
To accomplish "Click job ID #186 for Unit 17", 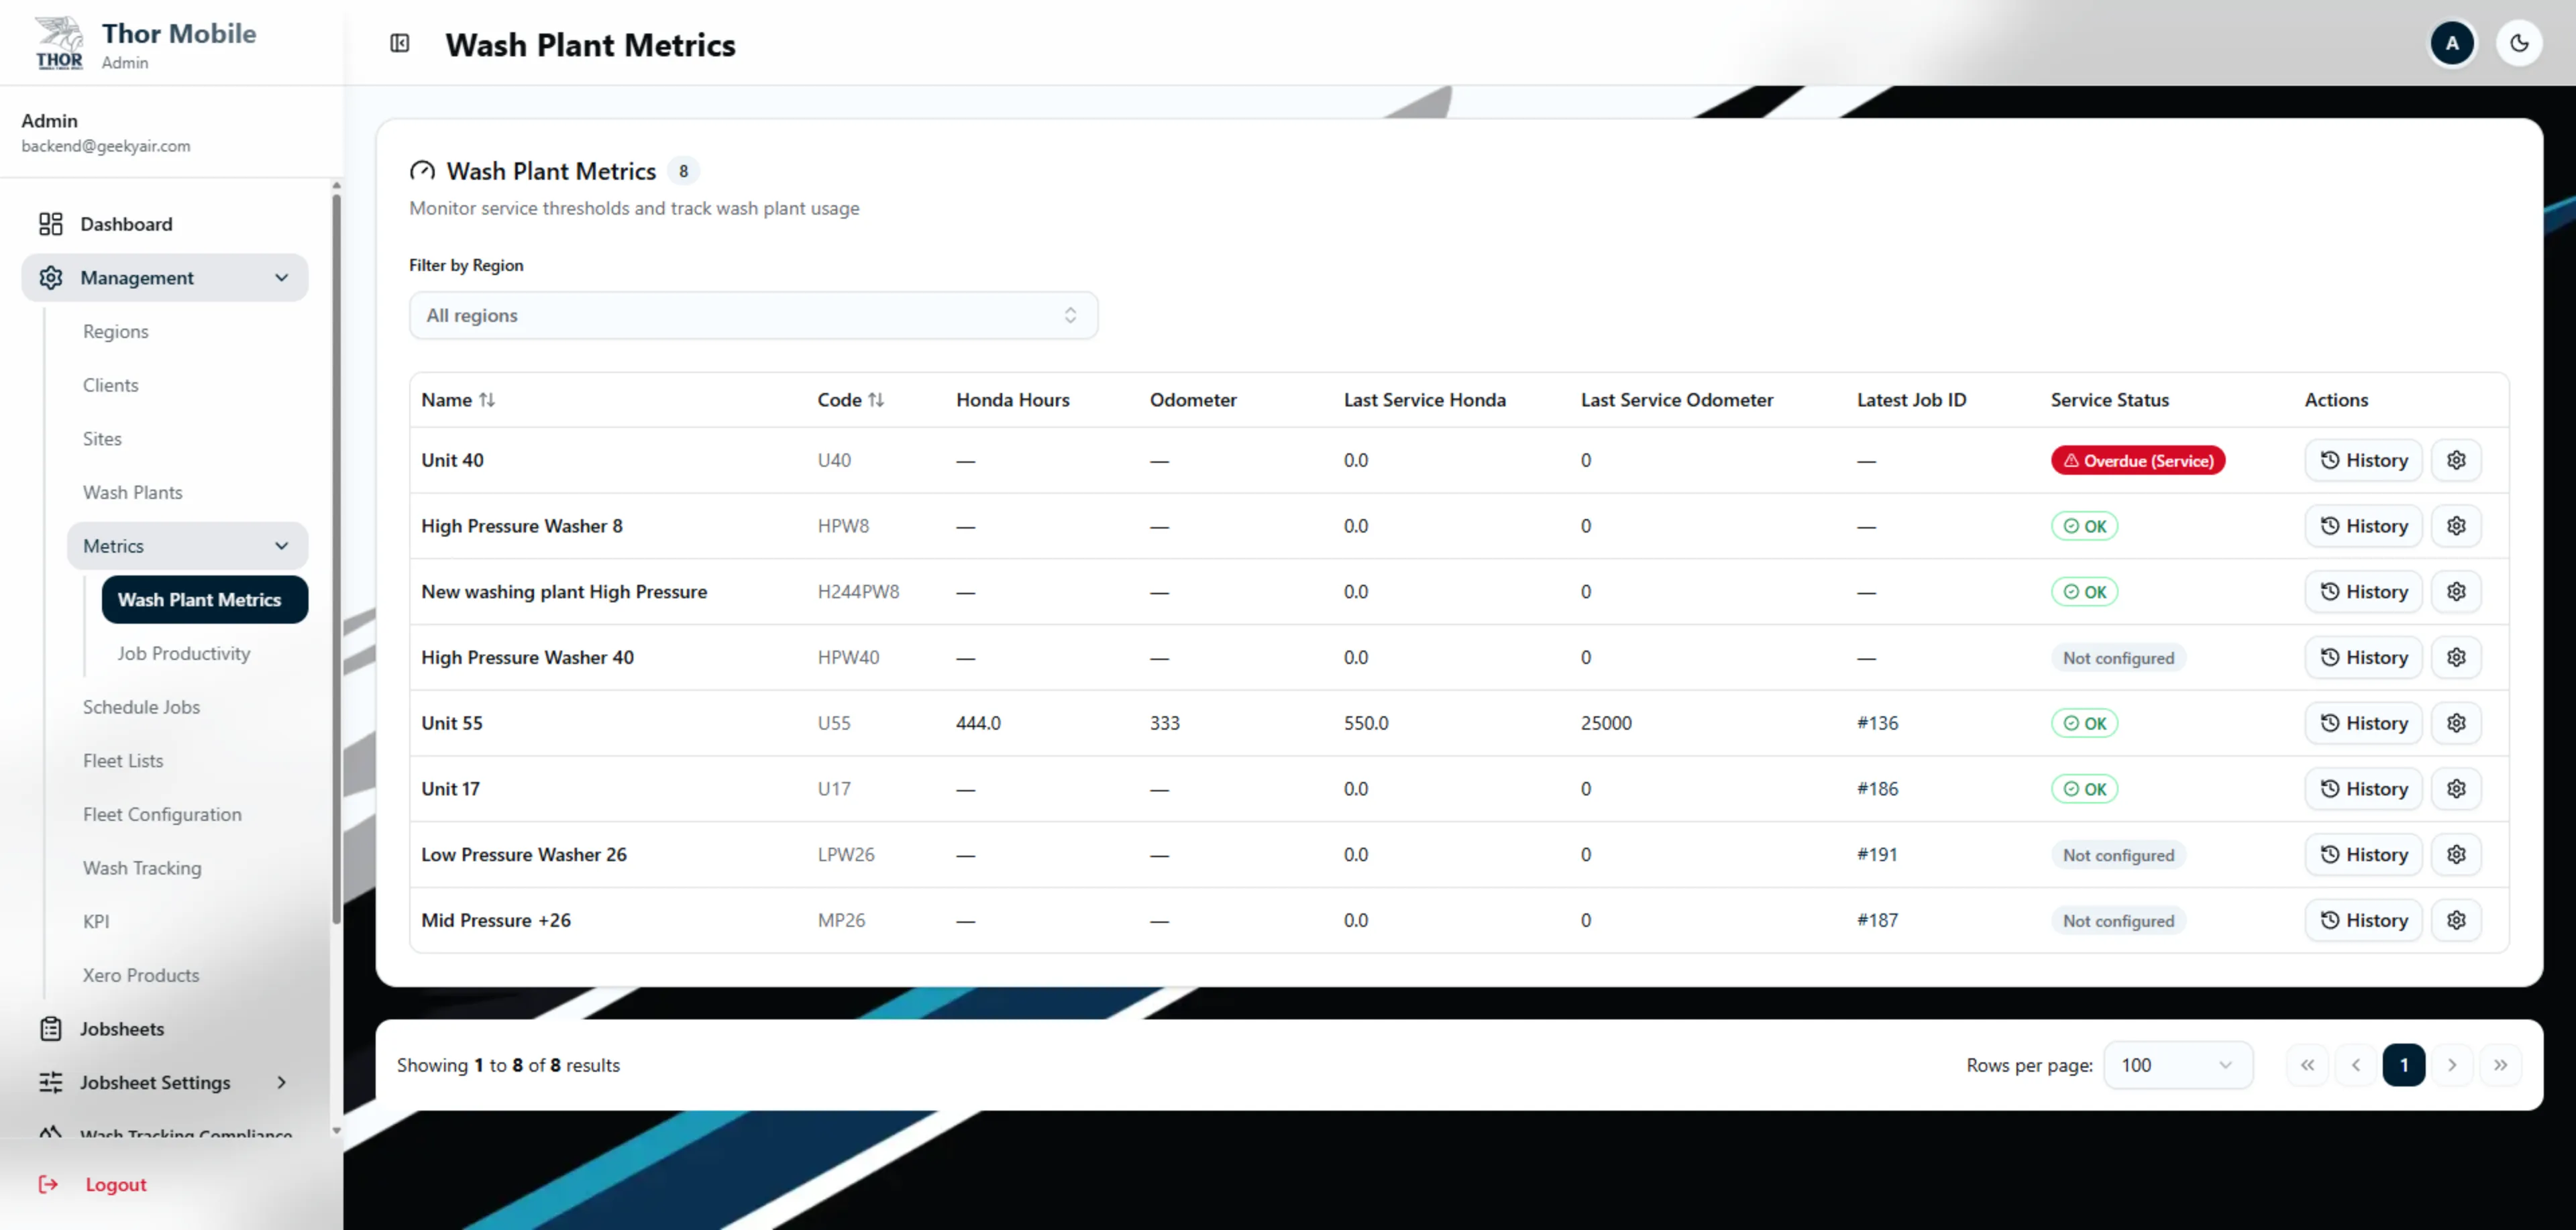I will pos(1877,789).
